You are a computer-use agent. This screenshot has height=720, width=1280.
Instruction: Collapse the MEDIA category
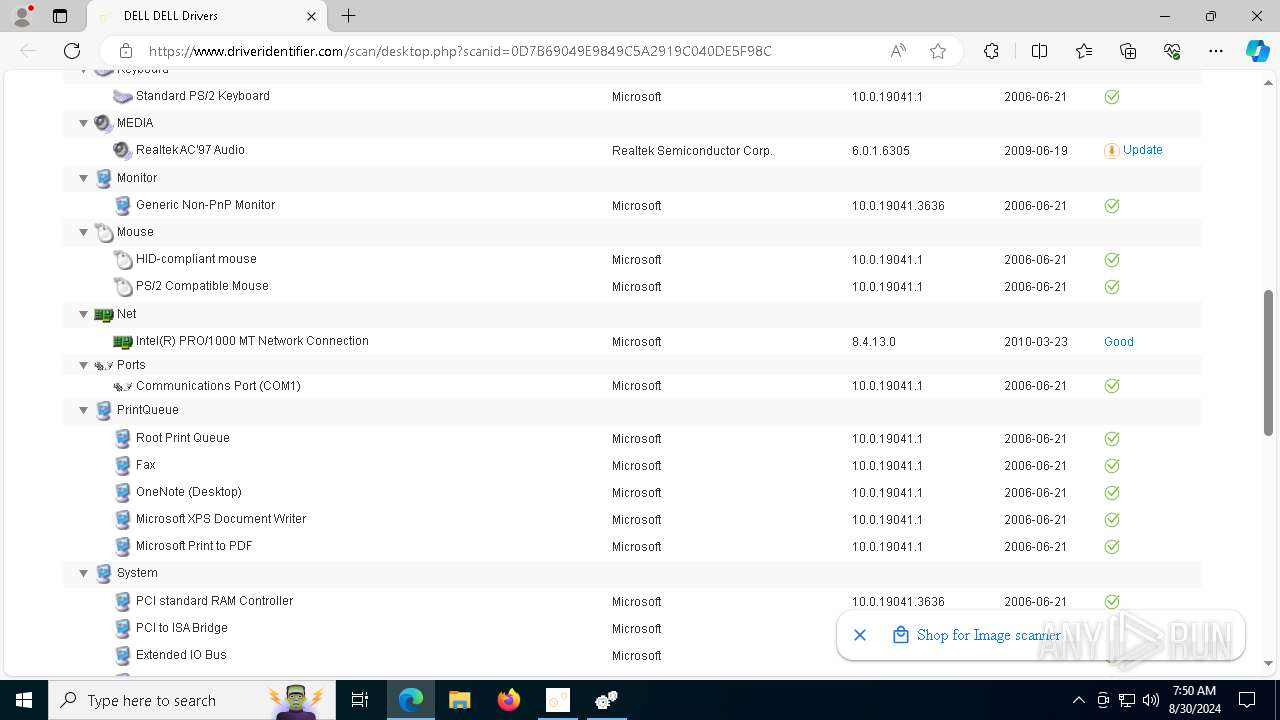tap(84, 123)
